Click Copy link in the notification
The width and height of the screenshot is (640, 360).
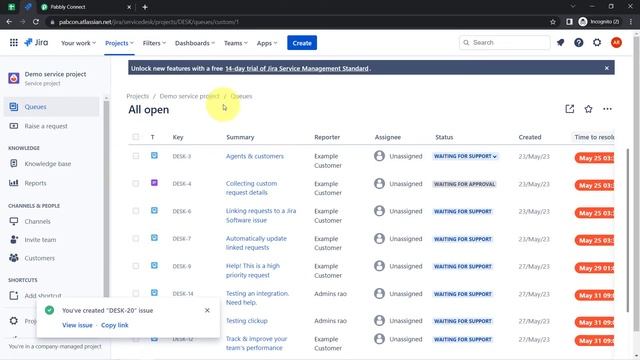pyautogui.click(x=115, y=325)
